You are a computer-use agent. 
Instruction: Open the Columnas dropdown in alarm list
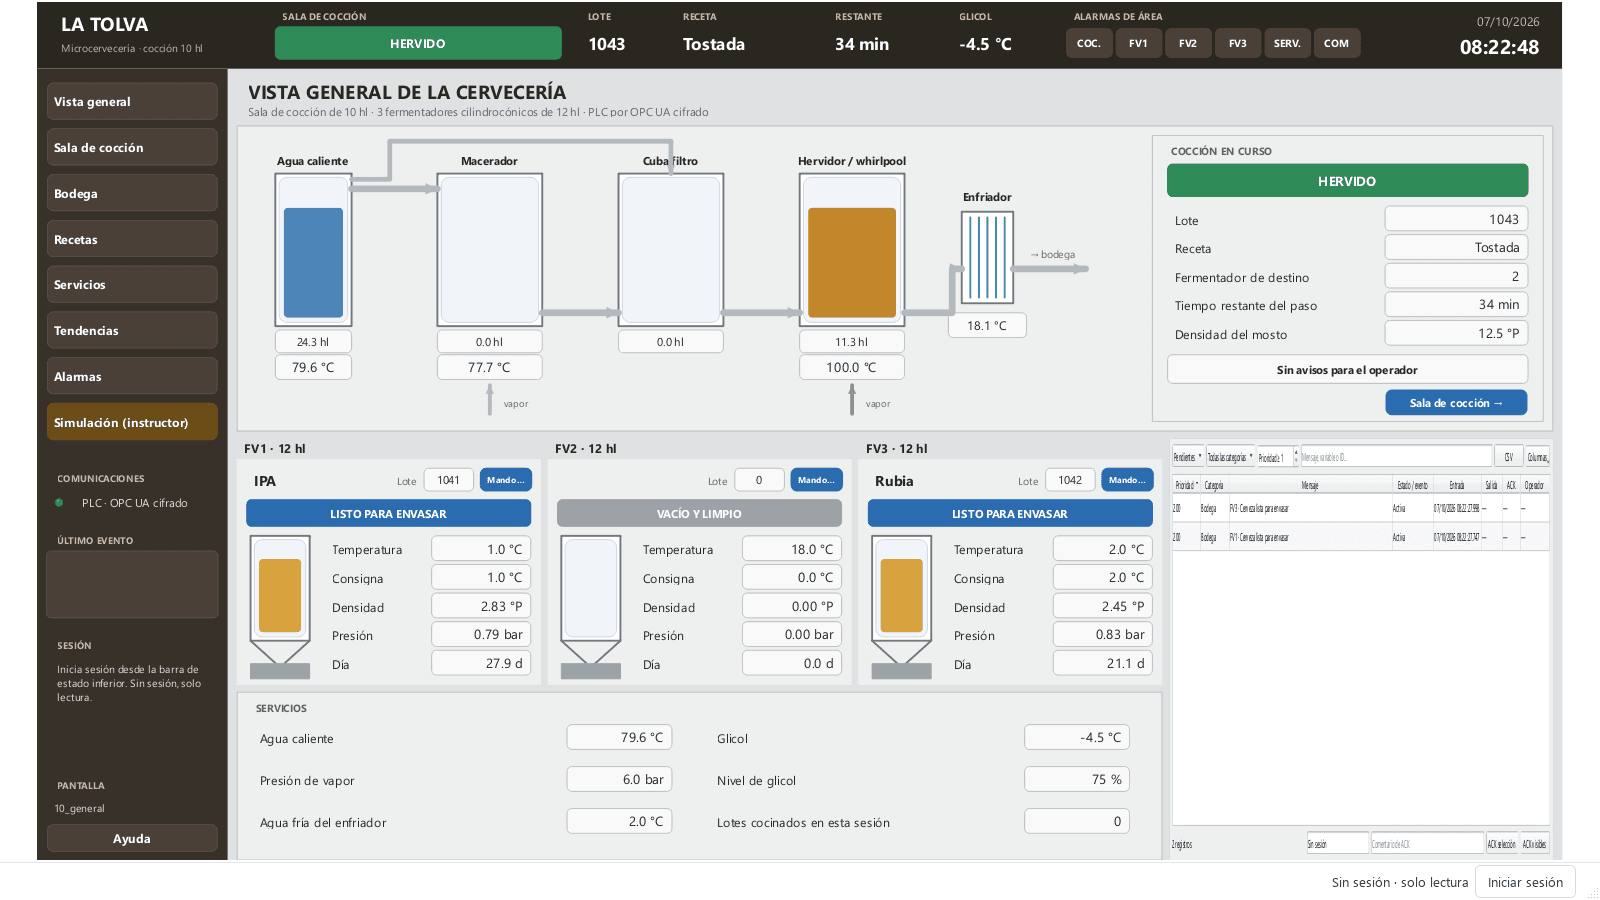(1538, 457)
